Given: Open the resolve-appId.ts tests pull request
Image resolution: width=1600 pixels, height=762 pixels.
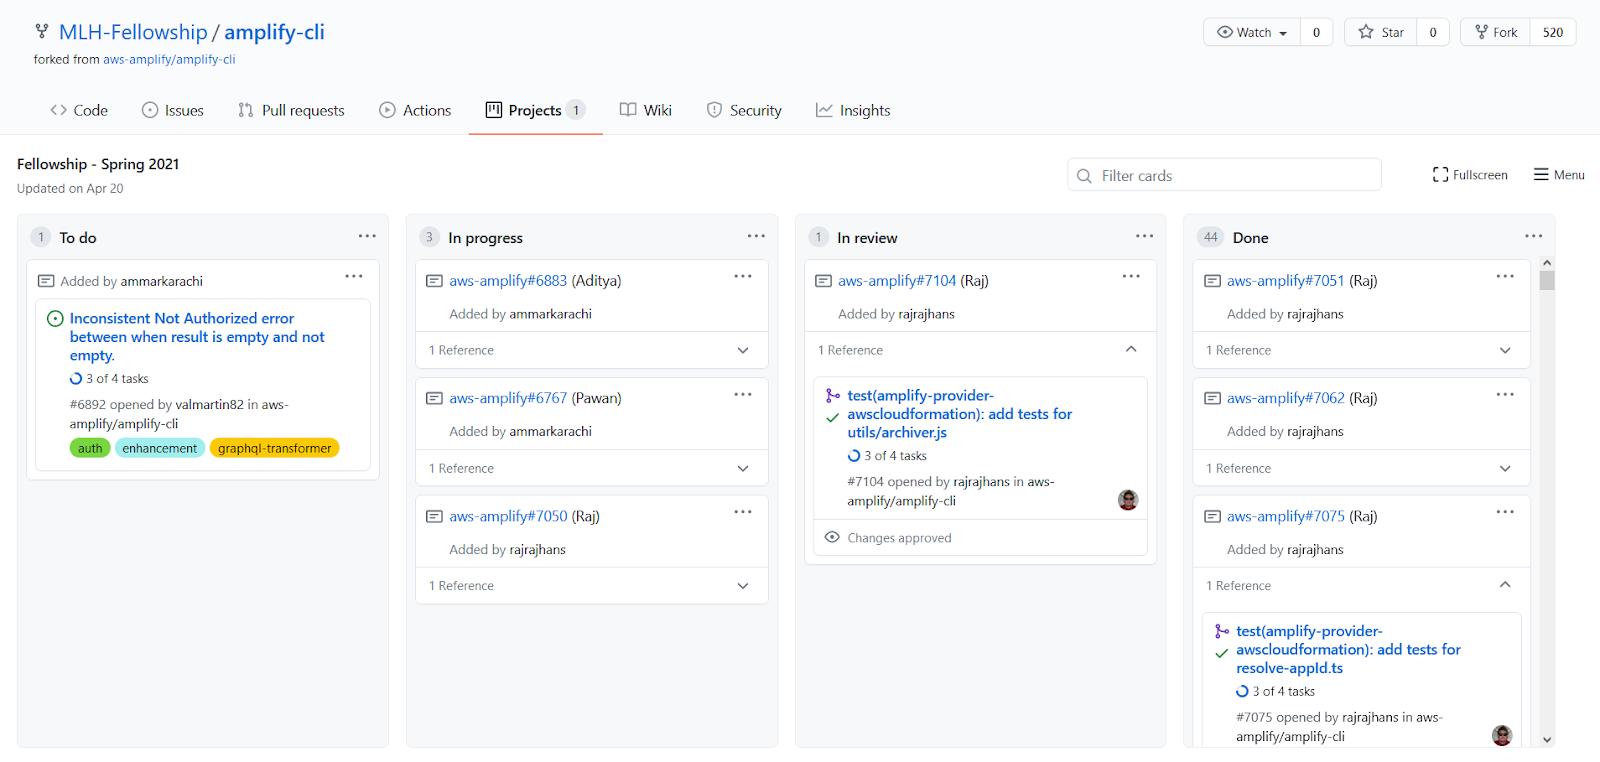Looking at the screenshot, I should (1348, 650).
